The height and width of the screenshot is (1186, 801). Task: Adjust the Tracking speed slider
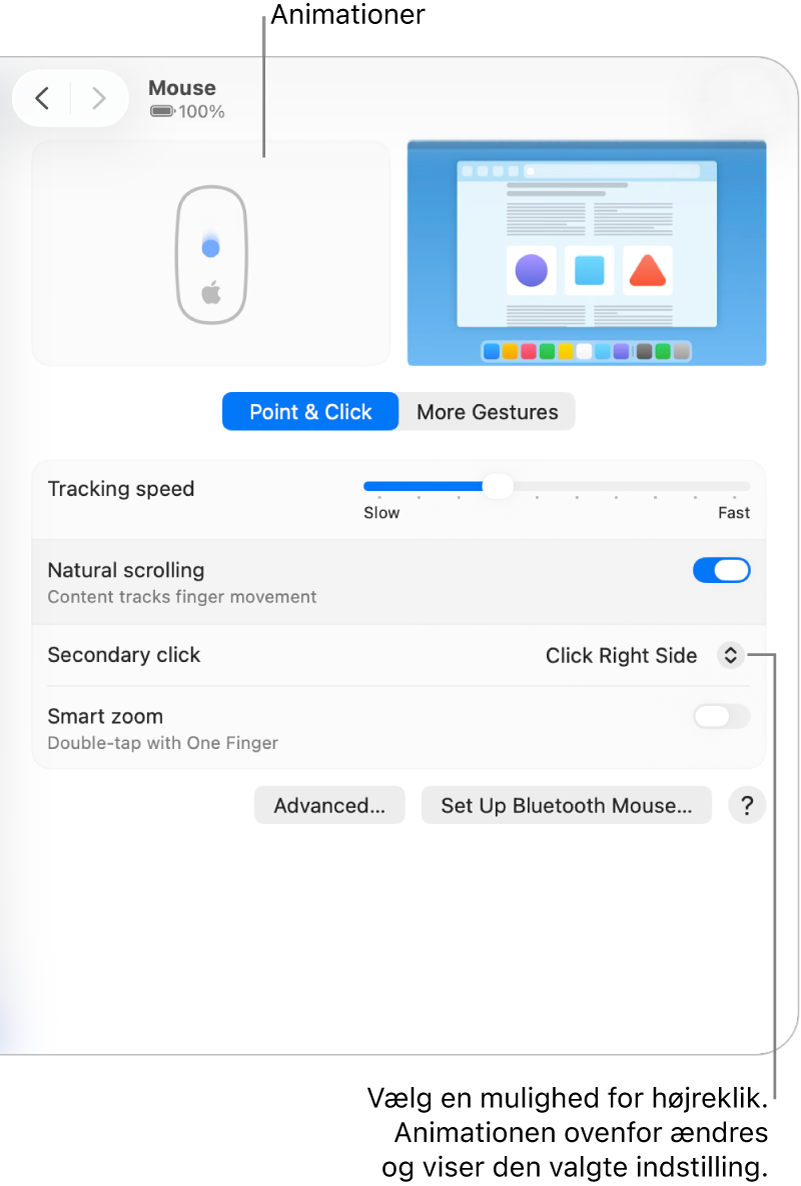498,486
